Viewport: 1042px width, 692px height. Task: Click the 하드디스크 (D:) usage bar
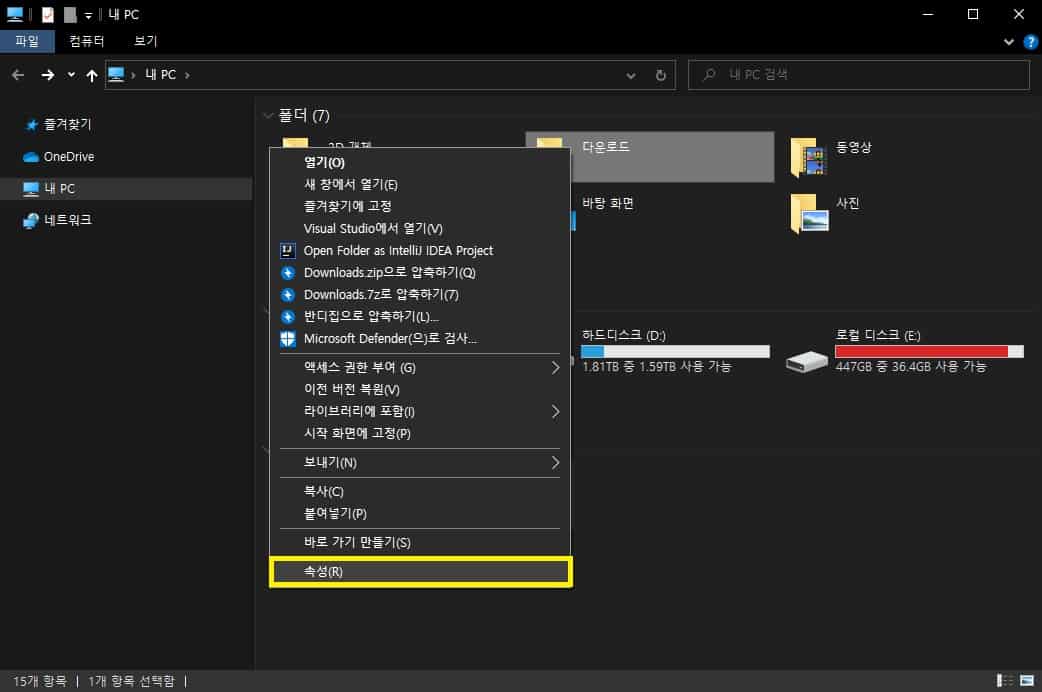tap(675, 352)
